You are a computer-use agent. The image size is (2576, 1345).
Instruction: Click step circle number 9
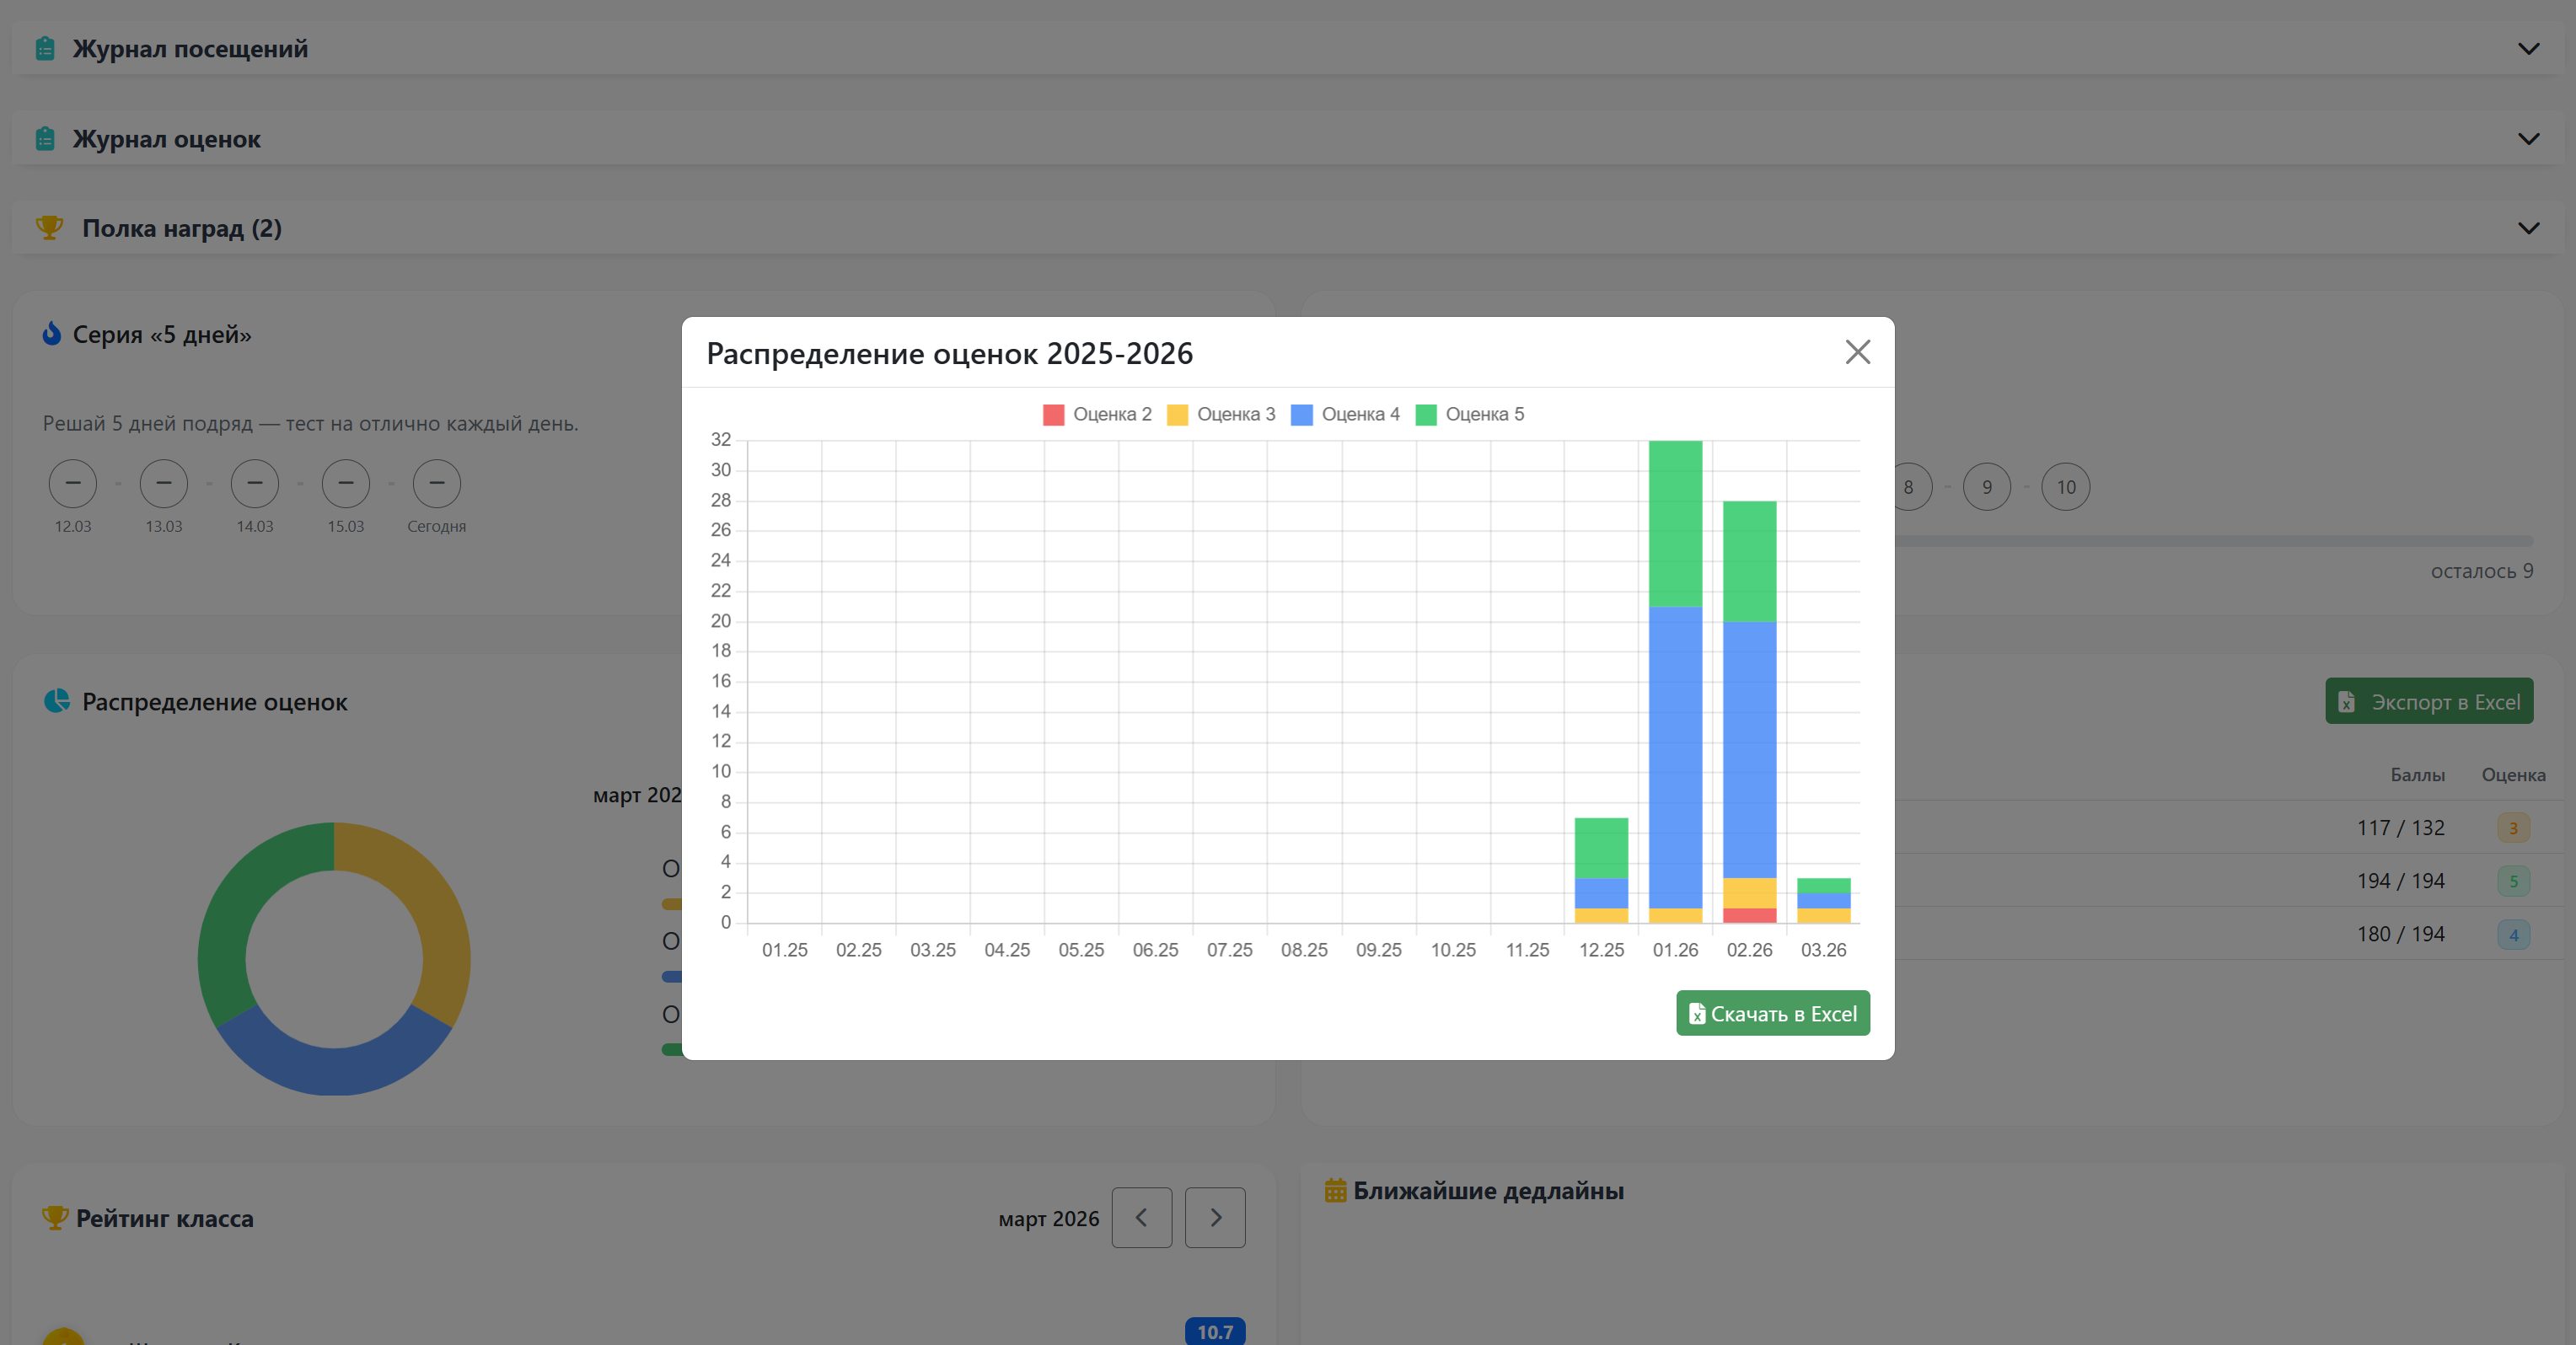(1987, 487)
